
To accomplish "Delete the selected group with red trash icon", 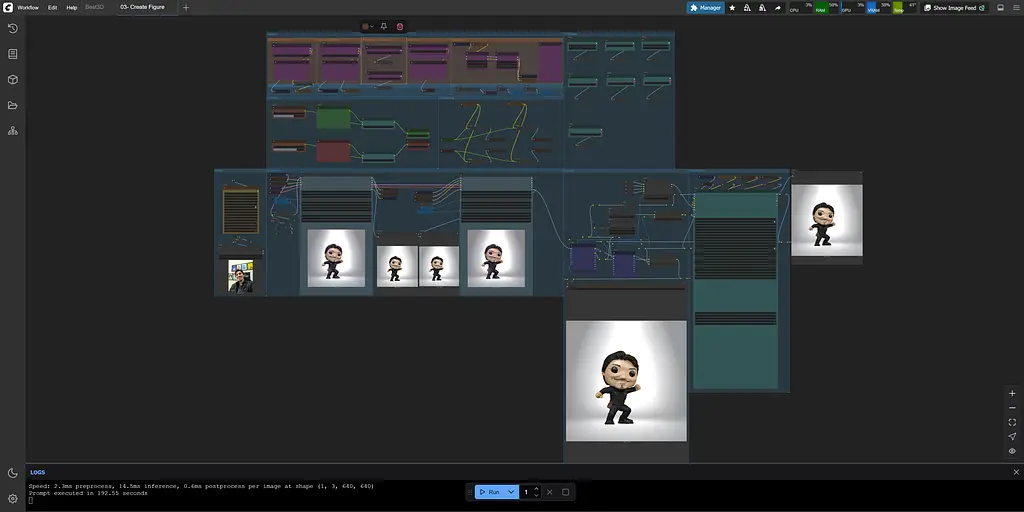I will pos(400,27).
